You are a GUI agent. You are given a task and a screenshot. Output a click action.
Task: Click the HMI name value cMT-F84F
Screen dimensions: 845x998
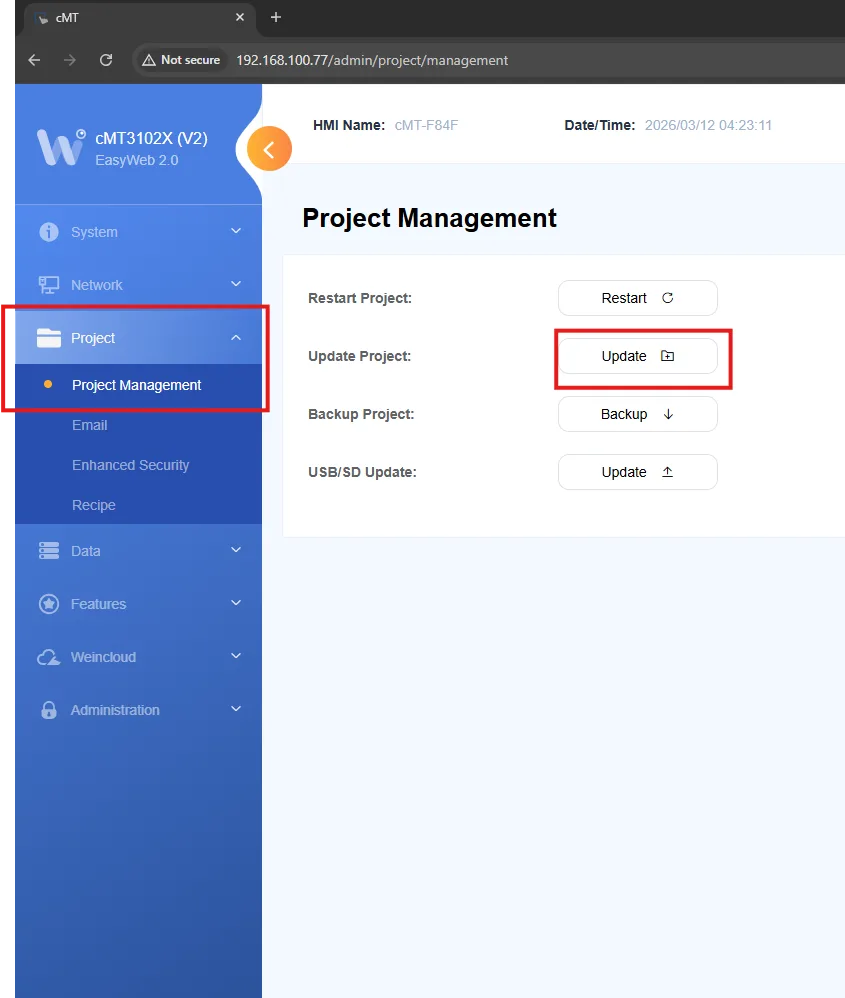click(426, 125)
